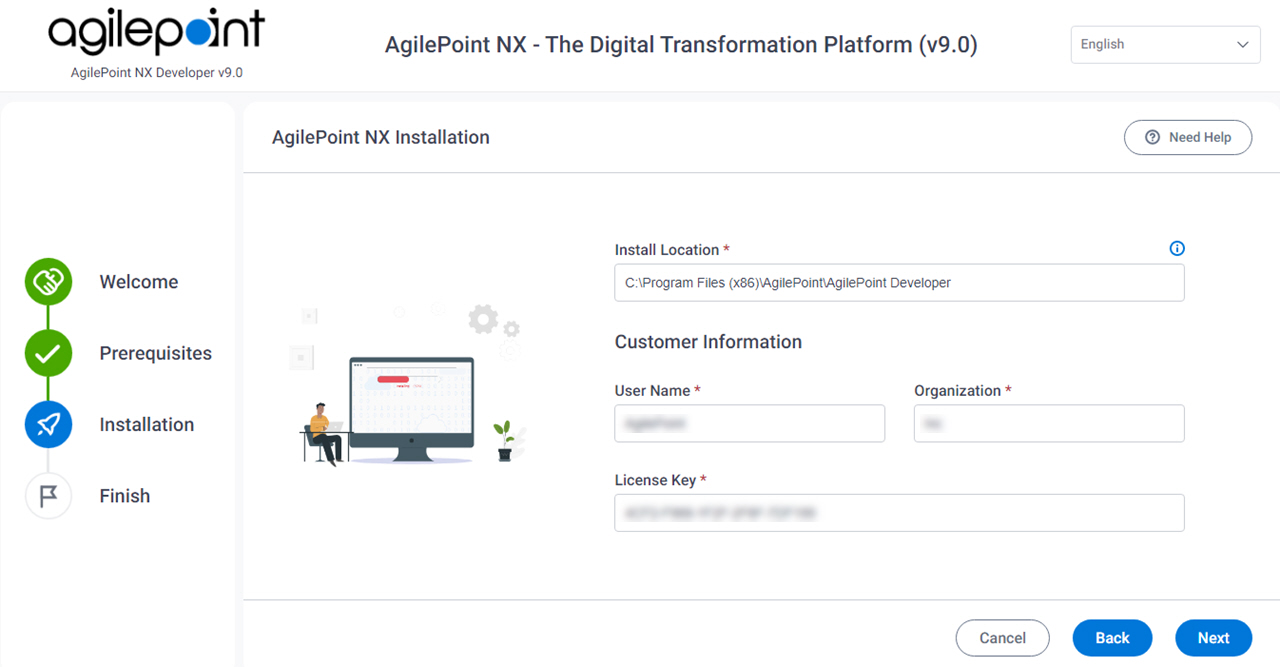Click the Welcome step handshake icon

[x=48, y=282]
